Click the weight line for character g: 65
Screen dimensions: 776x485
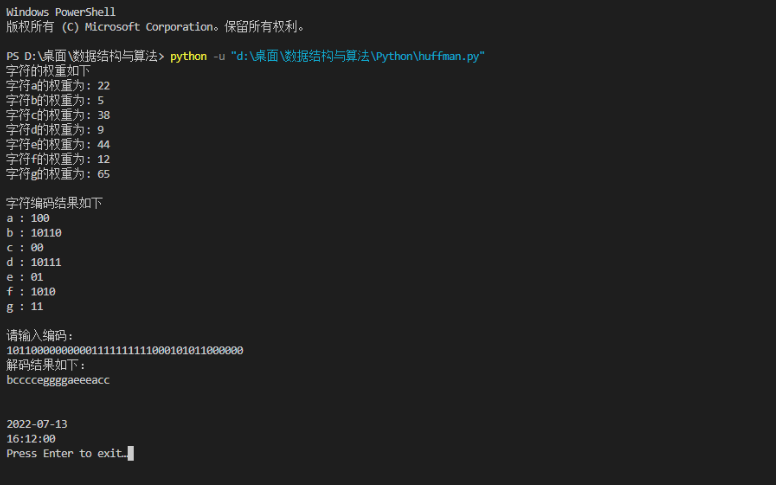point(58,174)
